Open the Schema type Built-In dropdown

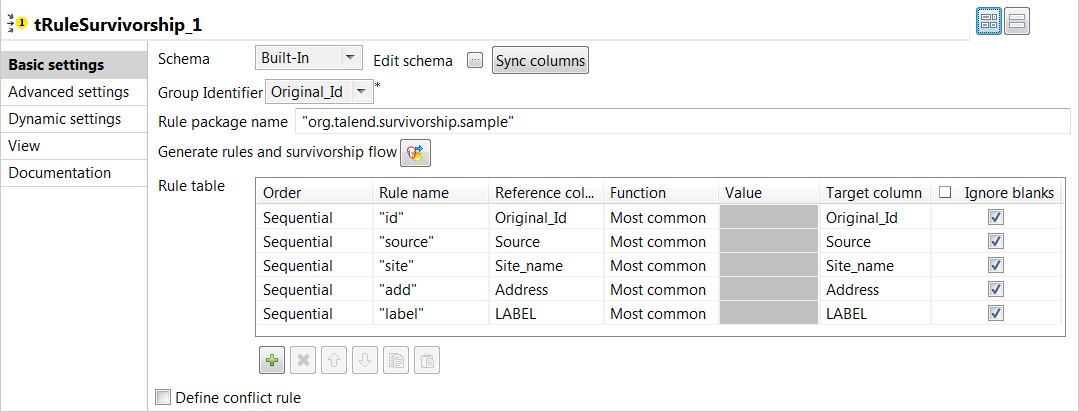coord(309,59)
